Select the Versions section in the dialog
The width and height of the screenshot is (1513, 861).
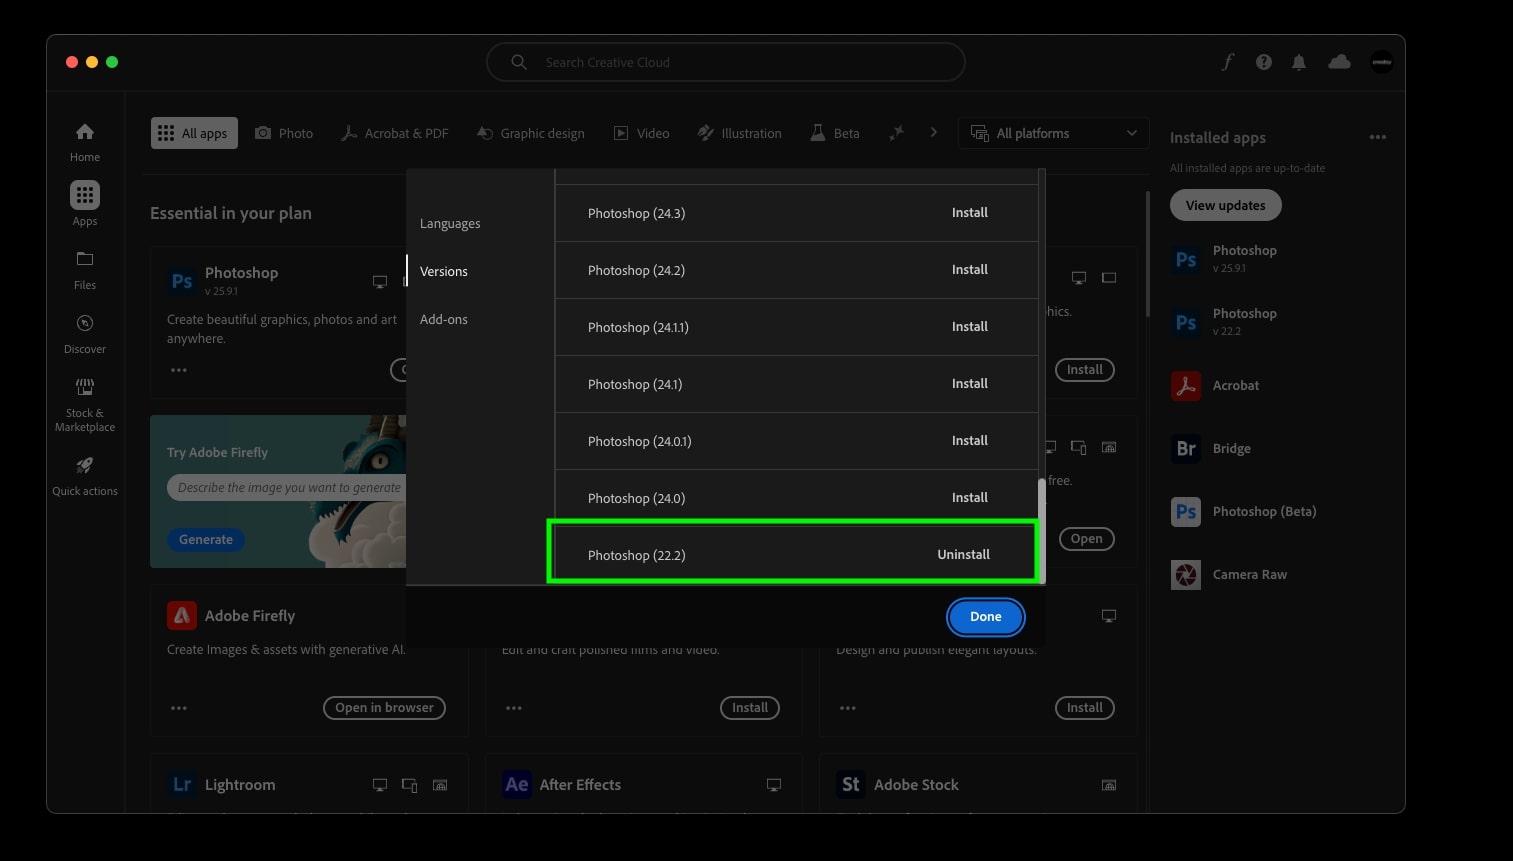(444, 271)
